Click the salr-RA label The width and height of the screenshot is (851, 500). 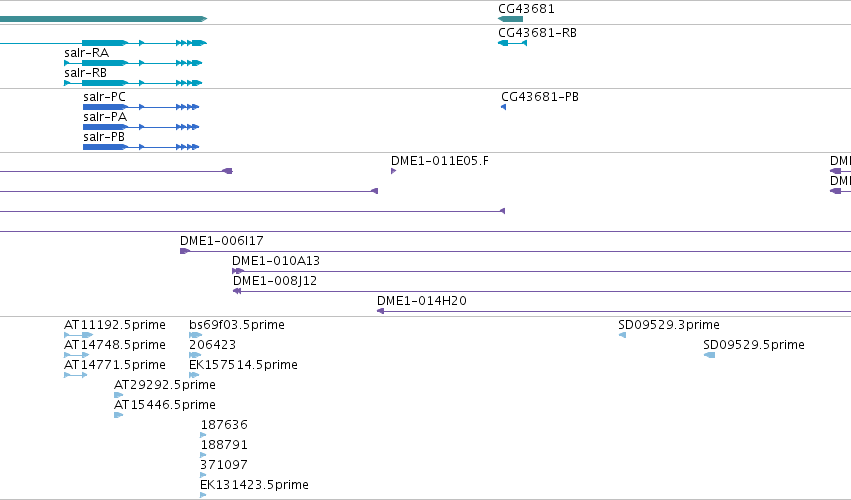[86, 53]
